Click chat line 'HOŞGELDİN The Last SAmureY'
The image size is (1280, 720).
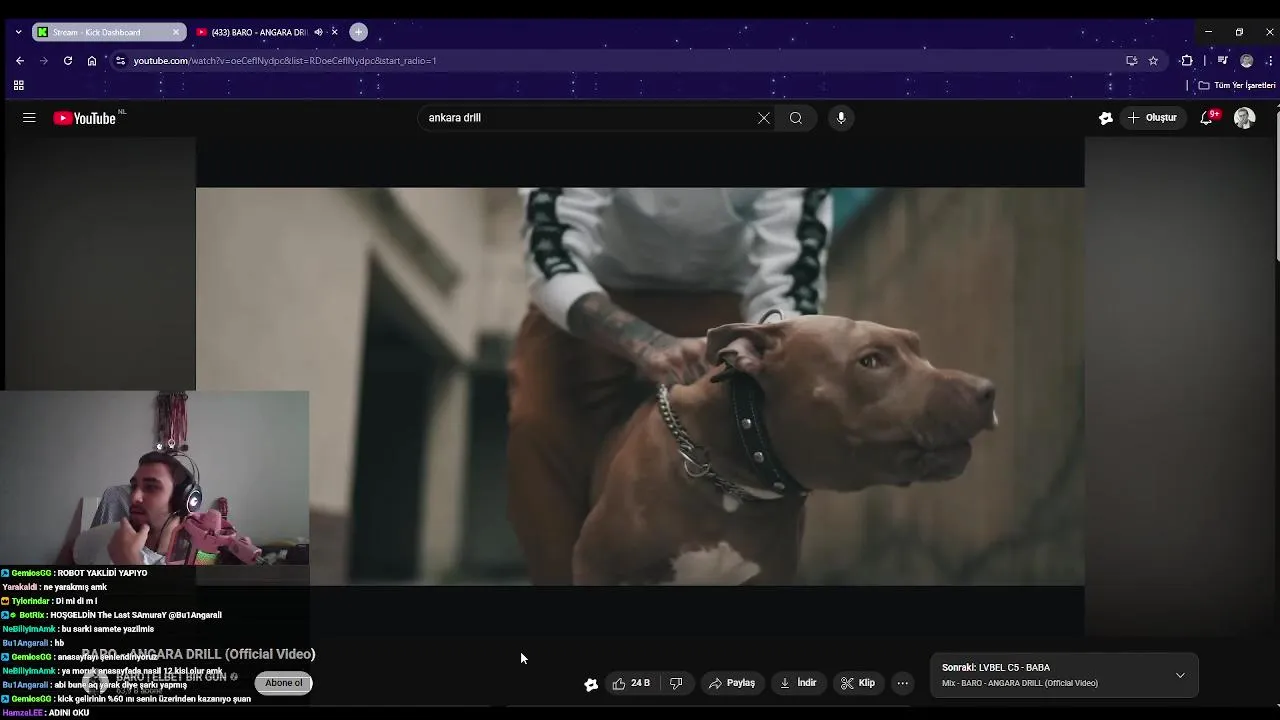click(x=136, y=615)
